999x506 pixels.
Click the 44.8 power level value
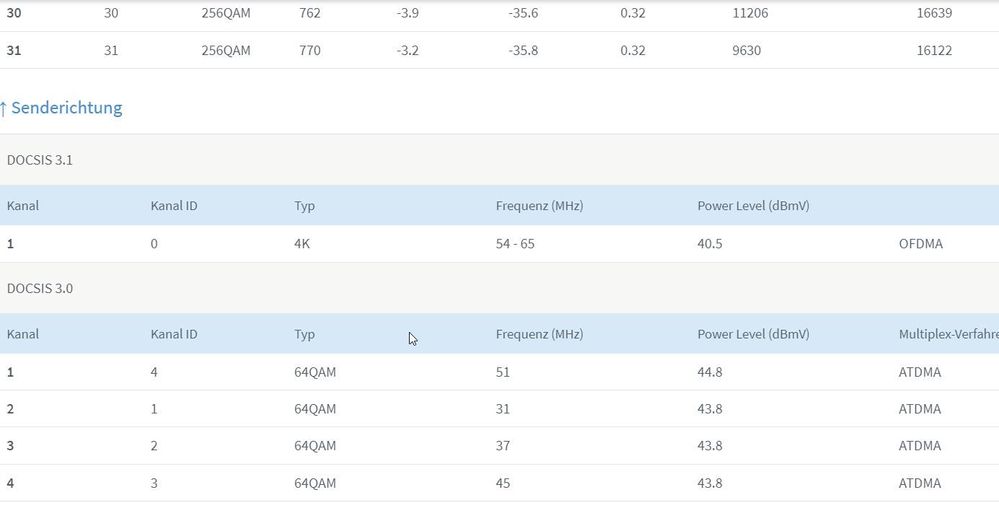(711, 372)
